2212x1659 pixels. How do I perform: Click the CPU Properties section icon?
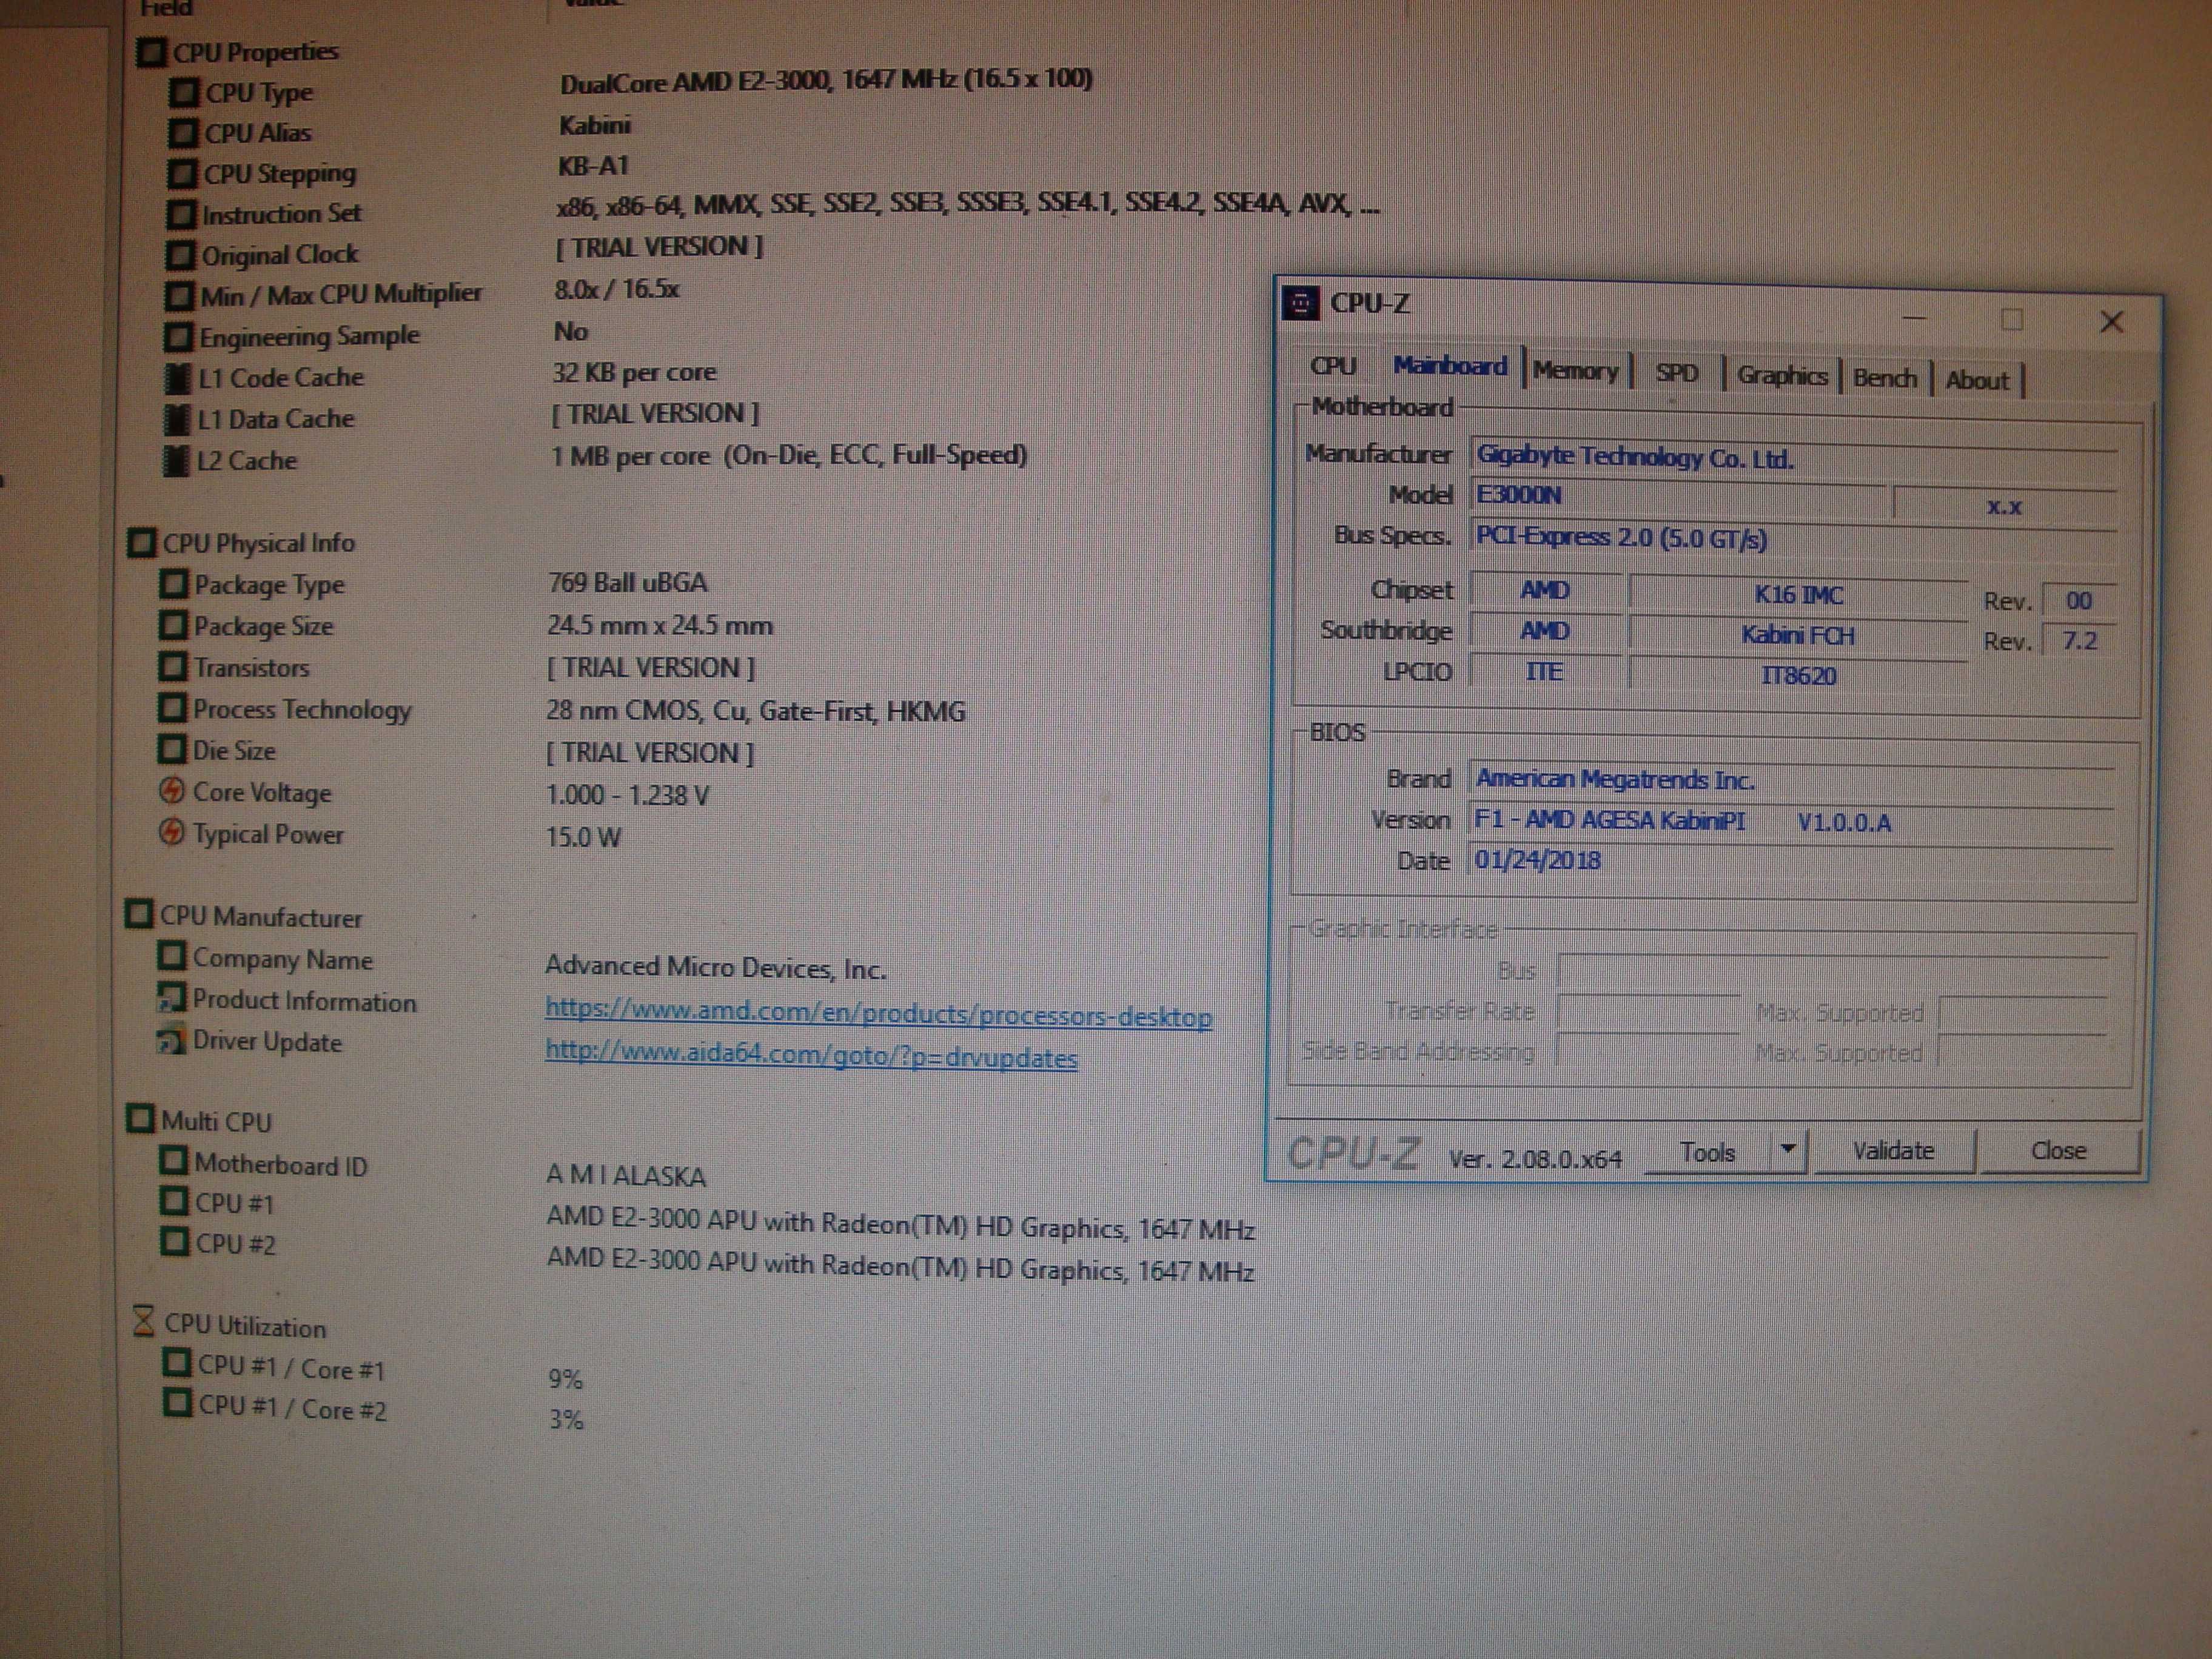click(x=151, y=52)
